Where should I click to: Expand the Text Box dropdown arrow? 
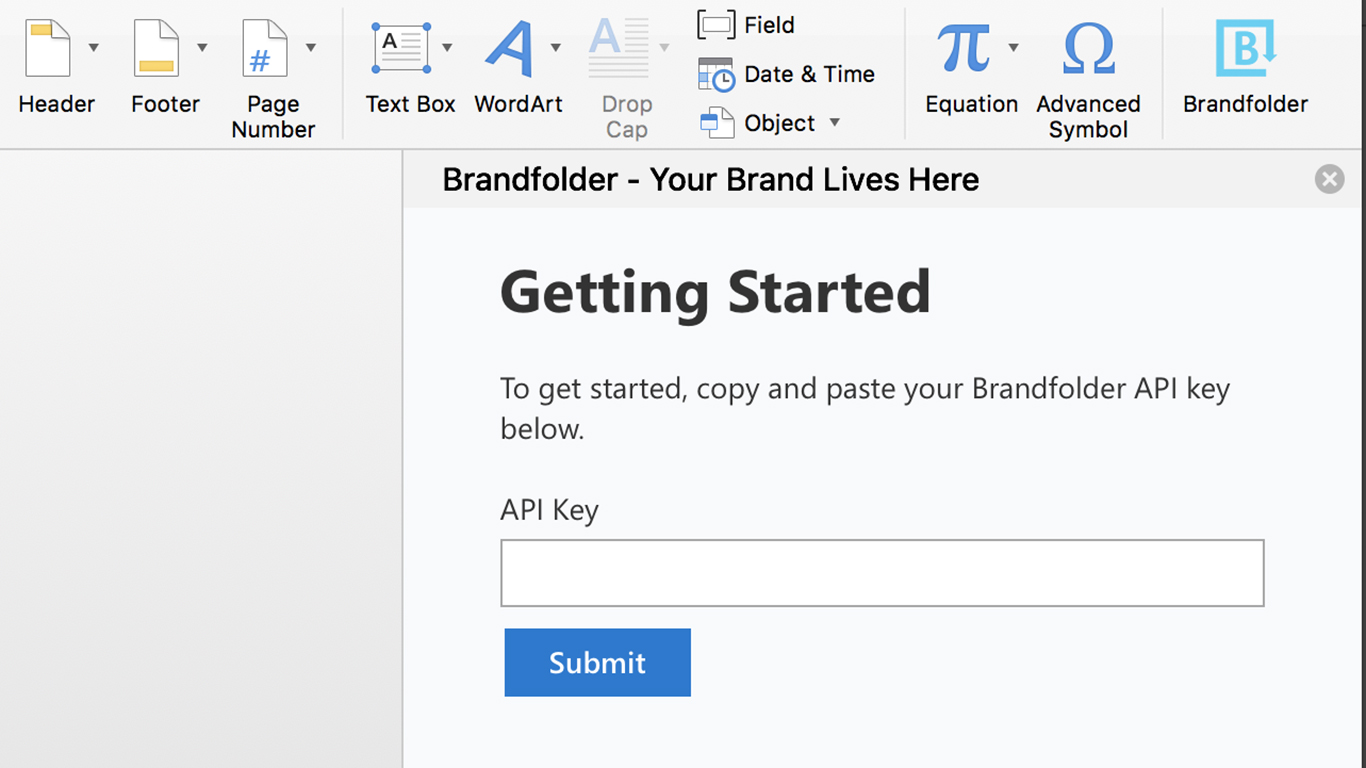point(447,47)
